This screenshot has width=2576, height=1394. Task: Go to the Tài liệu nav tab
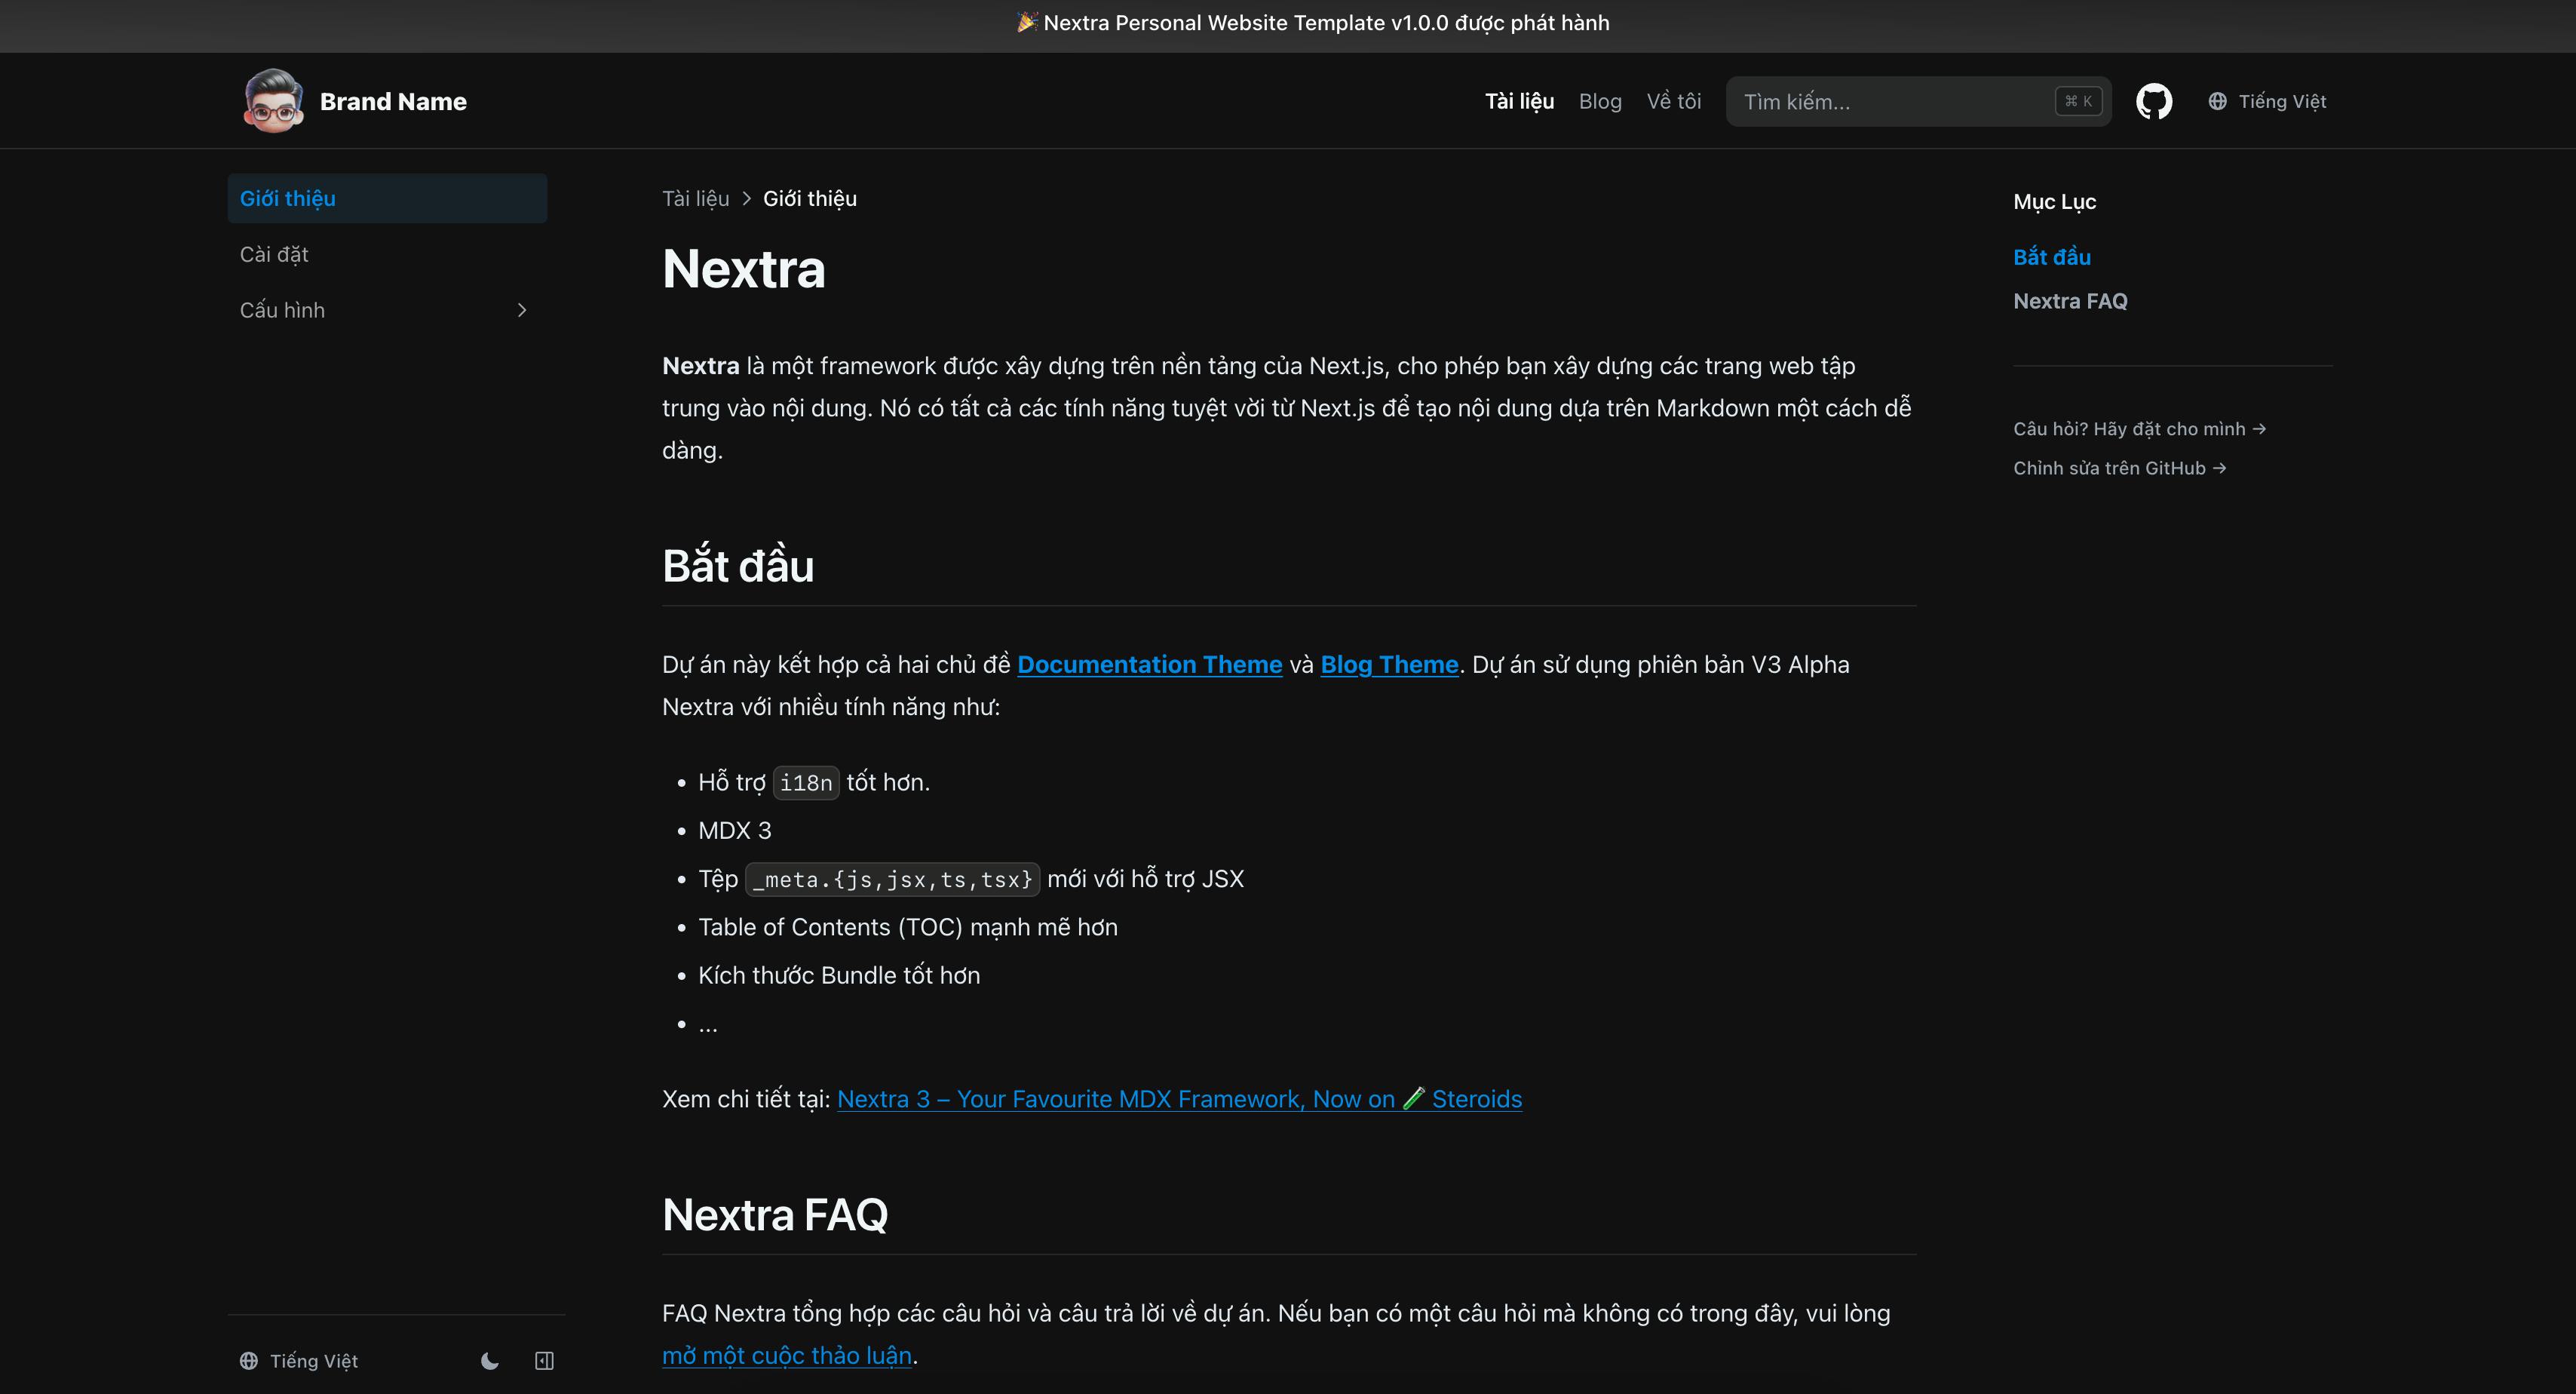pos(1519,101)
